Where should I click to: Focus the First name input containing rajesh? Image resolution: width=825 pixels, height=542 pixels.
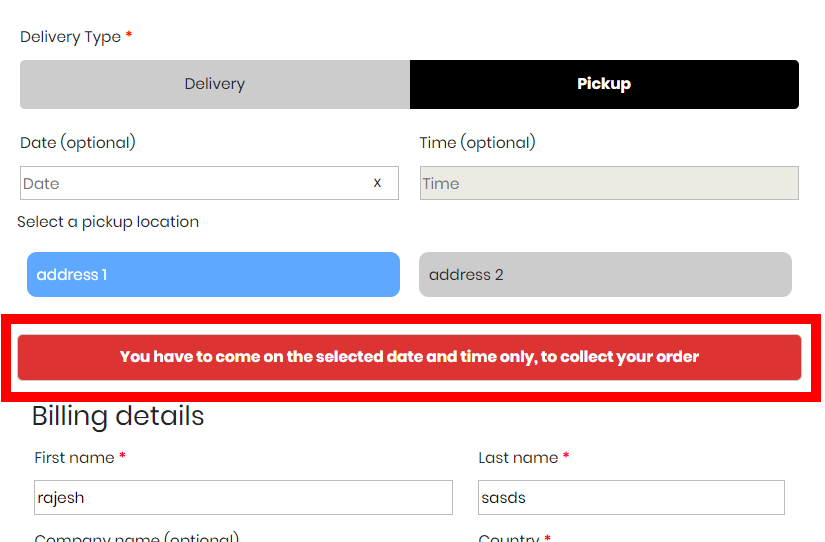[x=243, y=498]
